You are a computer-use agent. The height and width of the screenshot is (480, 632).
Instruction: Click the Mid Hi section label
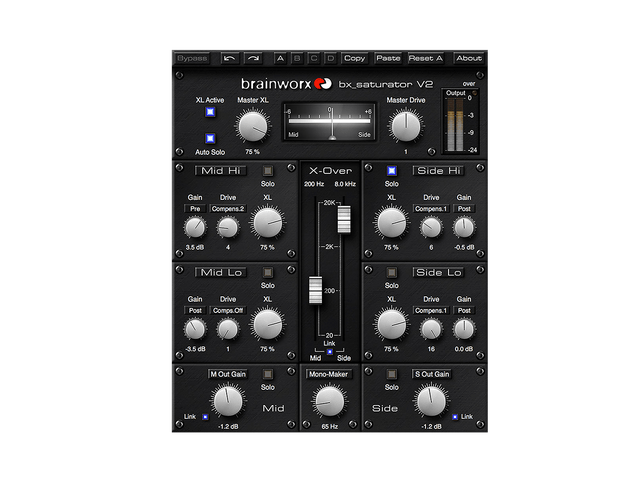coord(220,171)
